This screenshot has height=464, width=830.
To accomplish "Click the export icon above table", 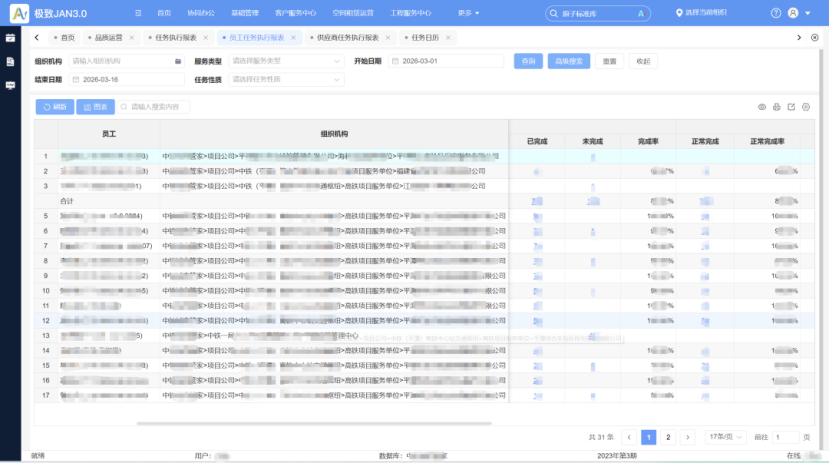I will (791, 107).
